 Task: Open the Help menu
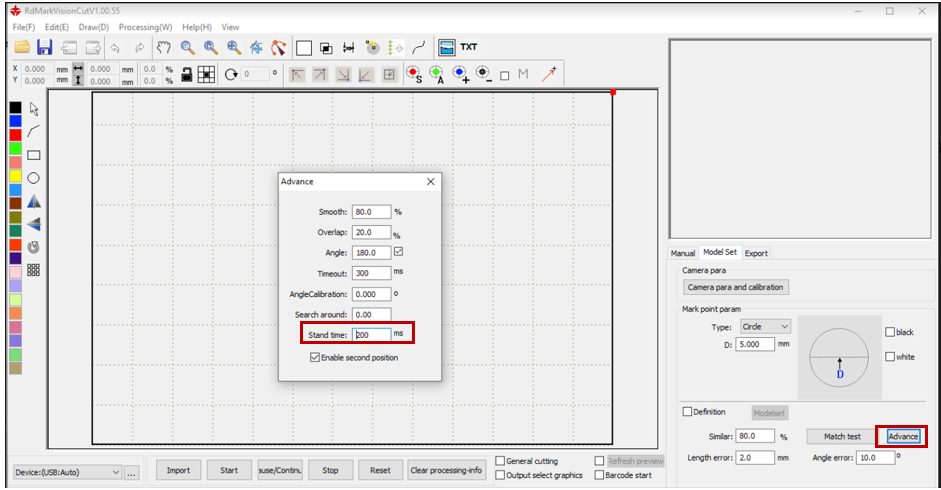click(x=197, y=27)
